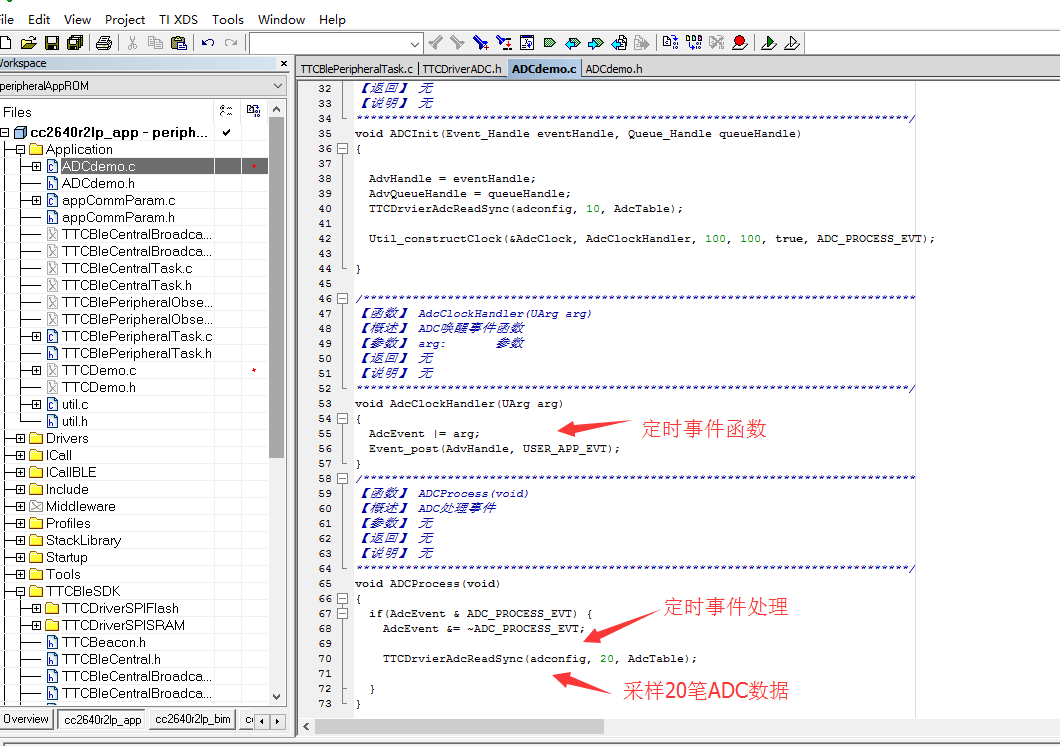The image size is (1060, 746).
Task: Expand the appCommParam.c node
Action: click(37, 200)
